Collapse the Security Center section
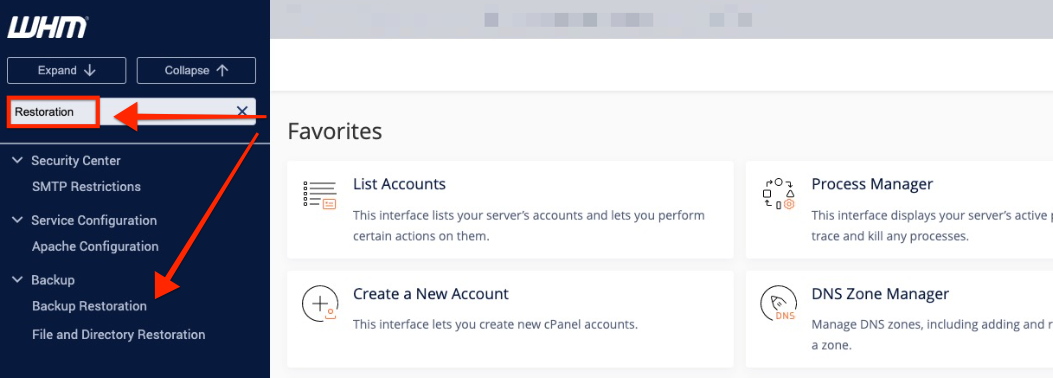The height and width of the screenshot is (378, 1053). click(x=17, y=160)
